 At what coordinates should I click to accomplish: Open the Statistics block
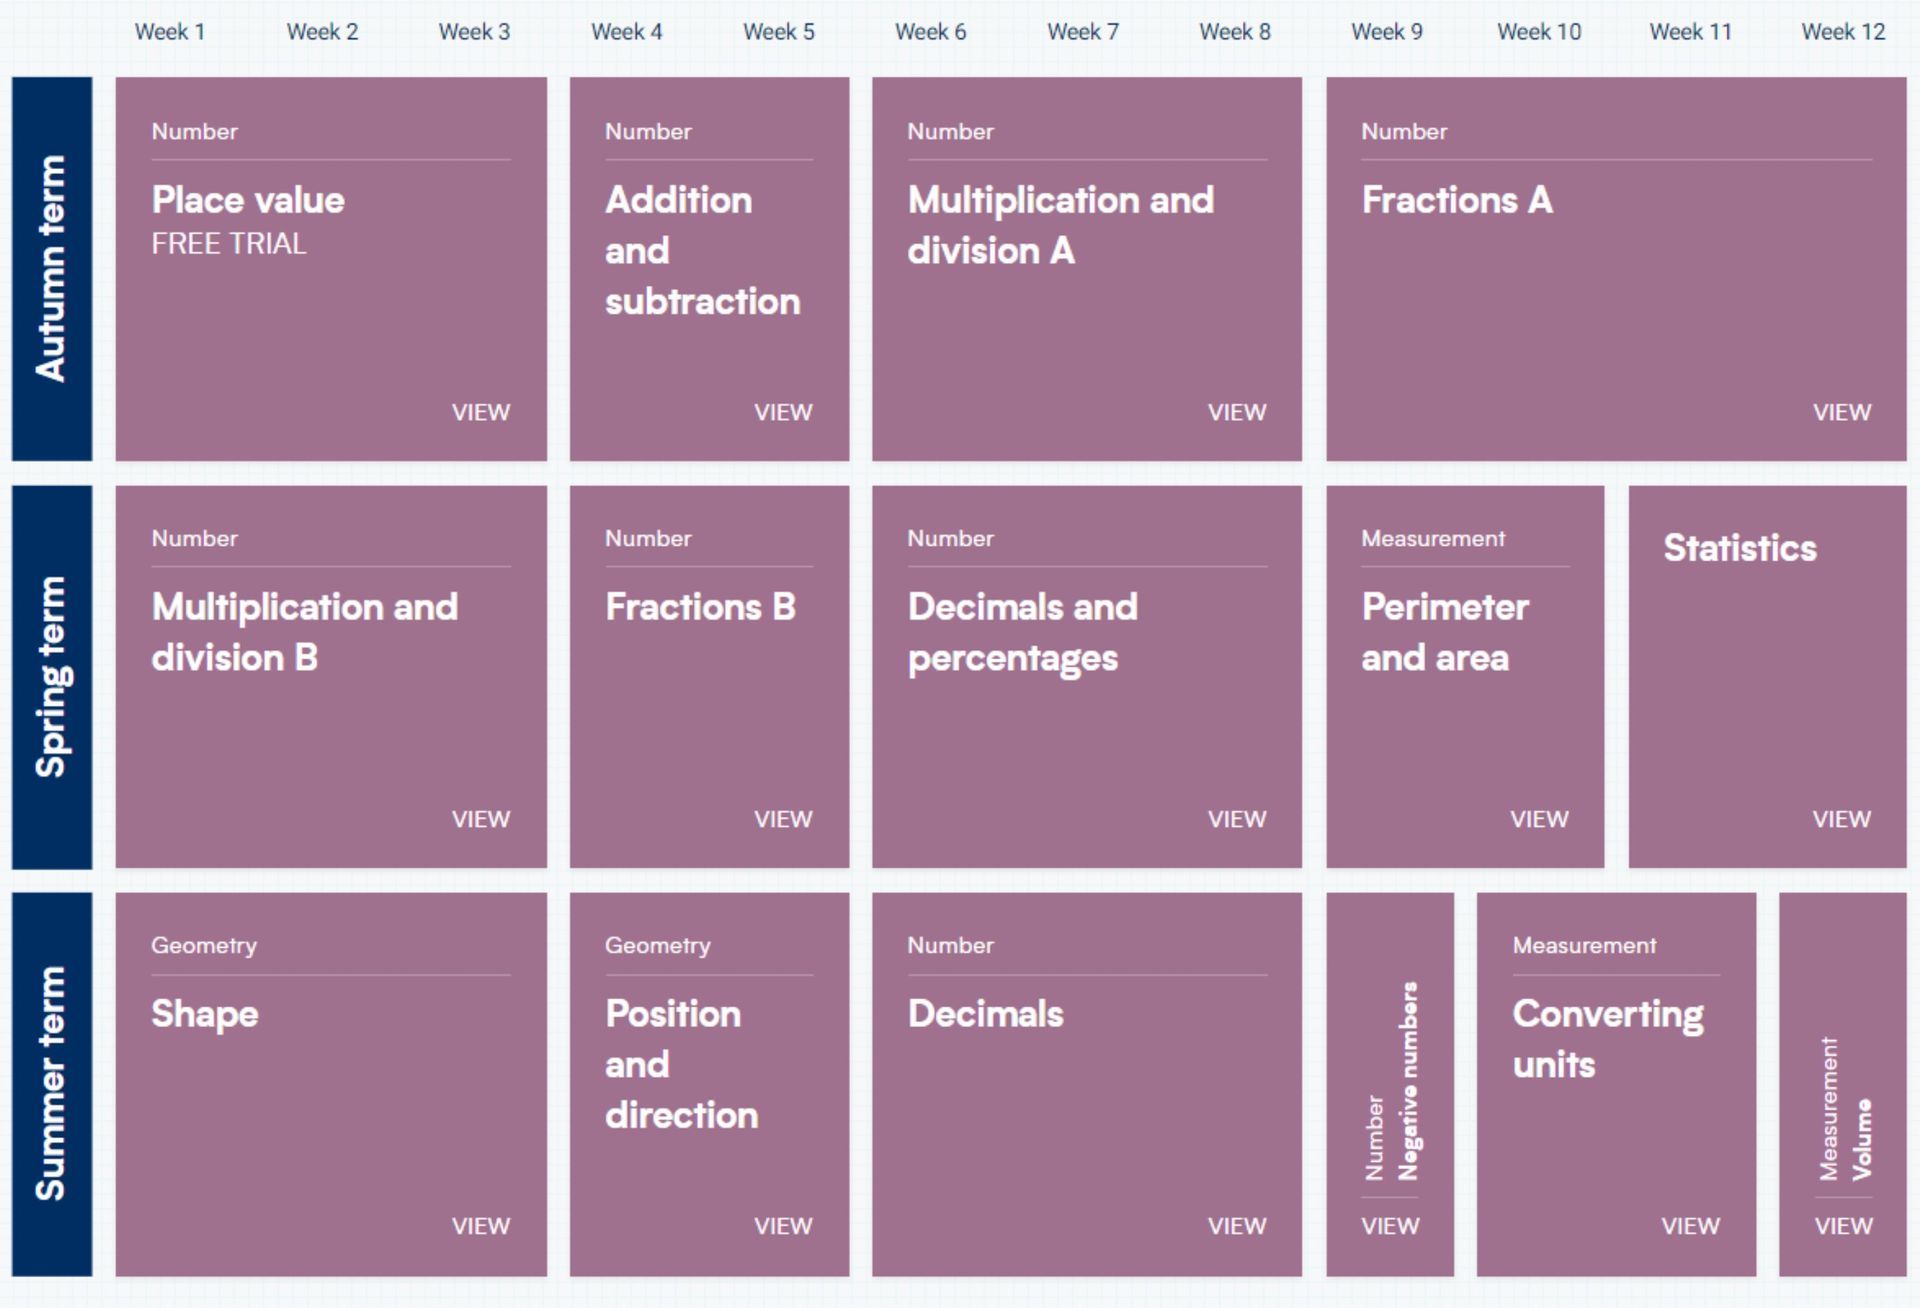point(1767,677)
